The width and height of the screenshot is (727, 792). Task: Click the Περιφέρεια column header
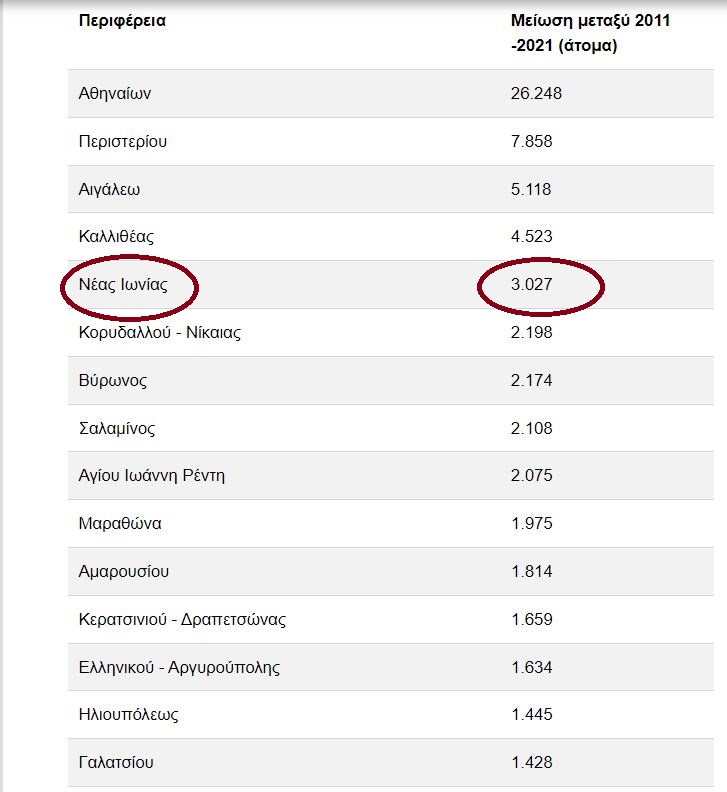(122, 21)
